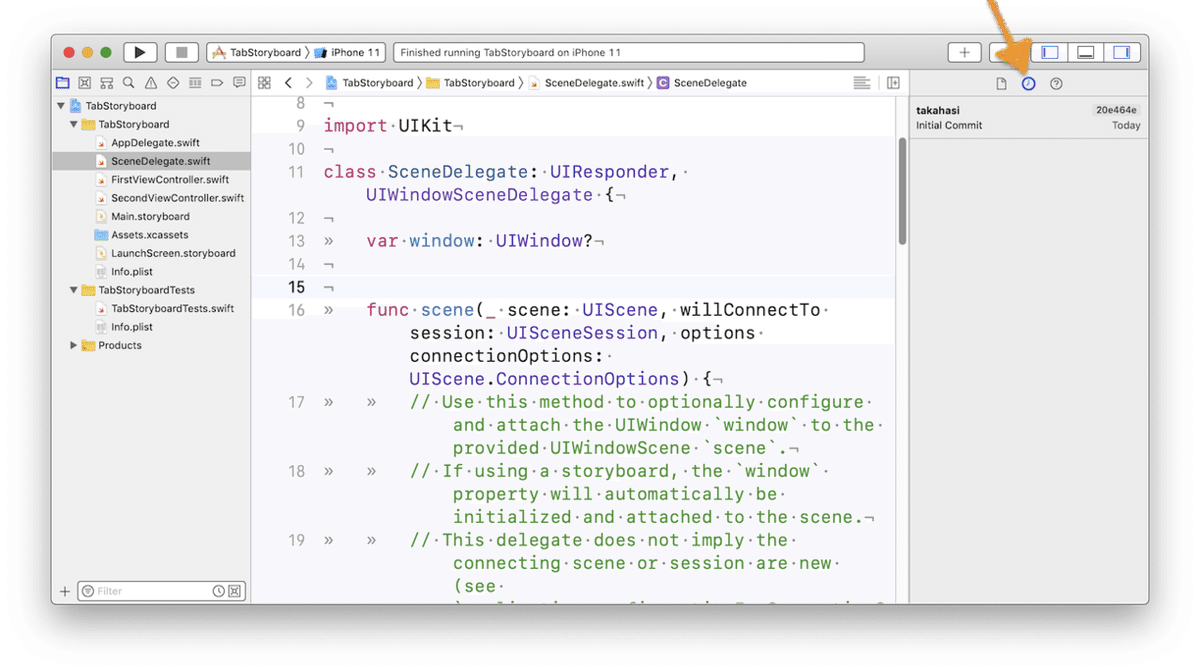This screenshot has height=672, width=1200.
Task: Open the Symbol navigator
Action: pos(107,83)
